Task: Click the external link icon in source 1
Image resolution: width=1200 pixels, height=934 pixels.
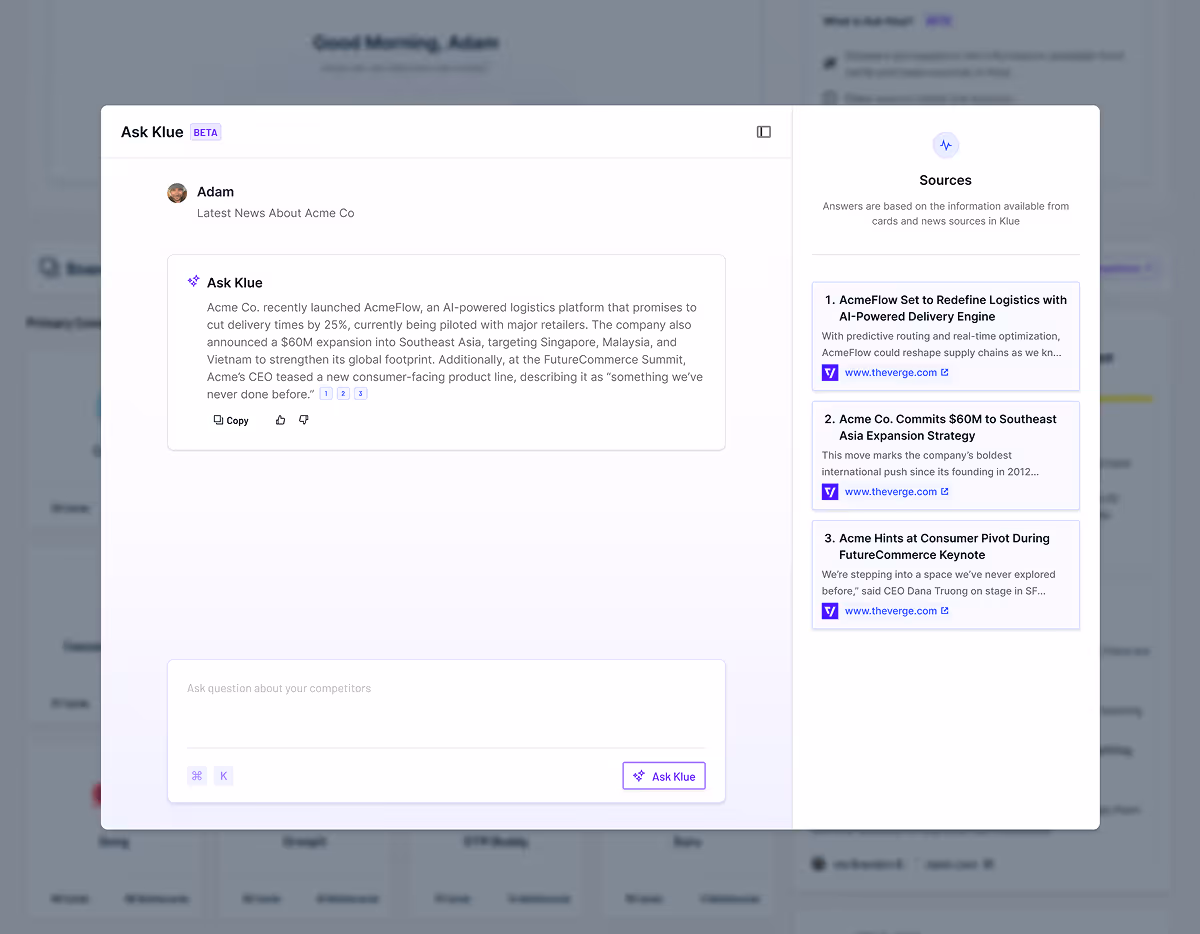Action: 945,372
